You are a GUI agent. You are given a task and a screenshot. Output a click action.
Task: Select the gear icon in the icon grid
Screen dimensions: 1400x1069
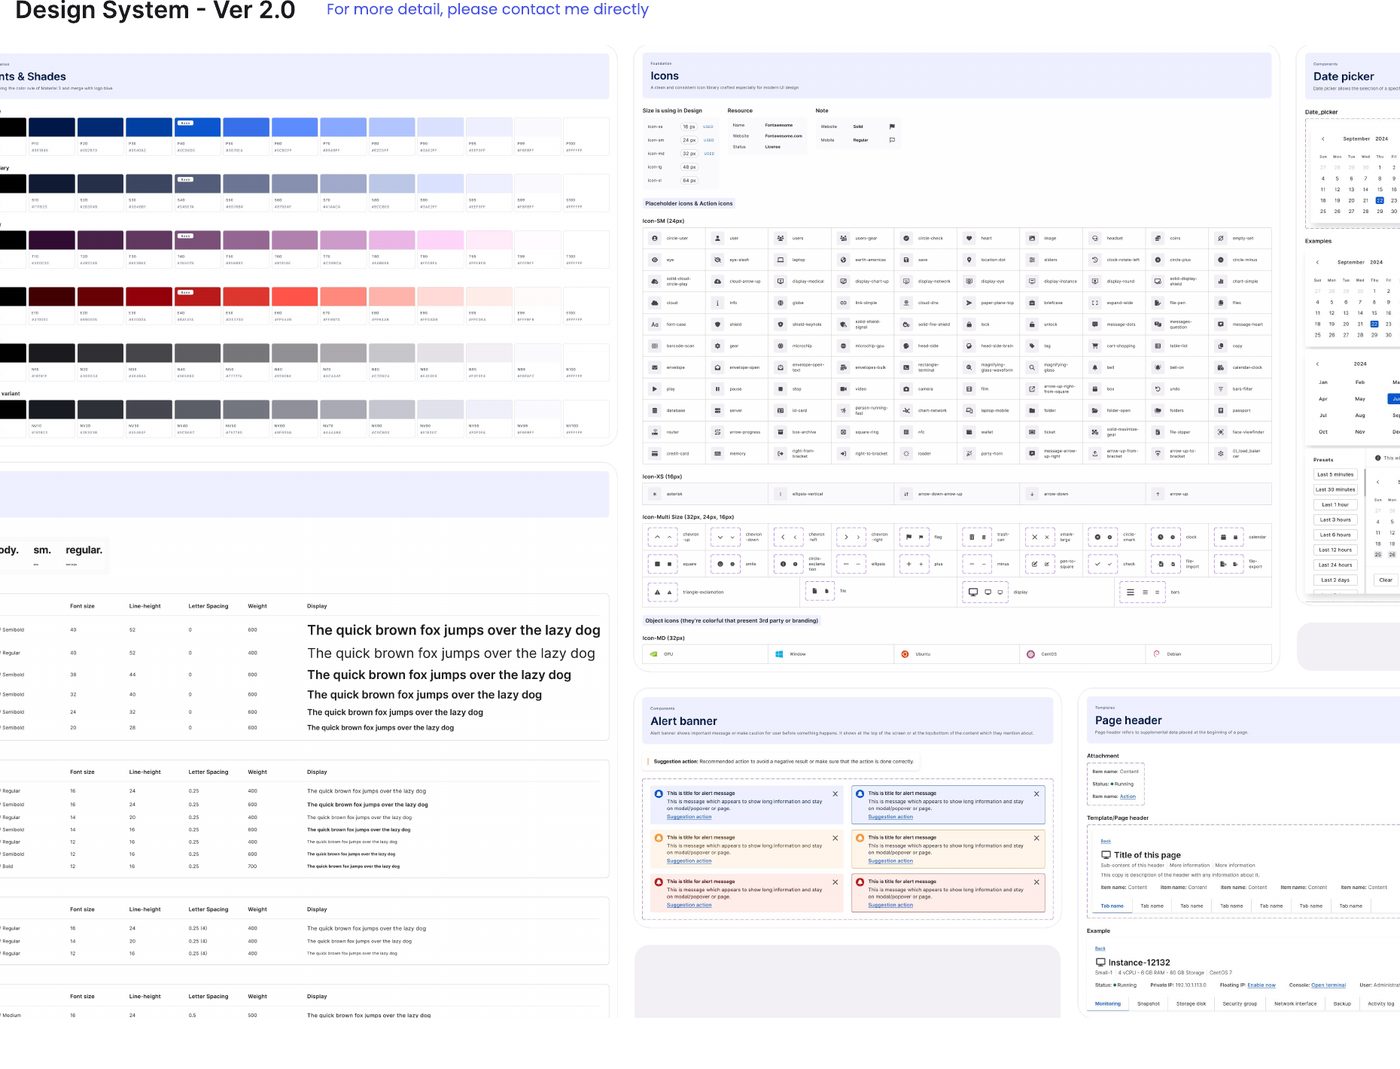coord(717,346)
